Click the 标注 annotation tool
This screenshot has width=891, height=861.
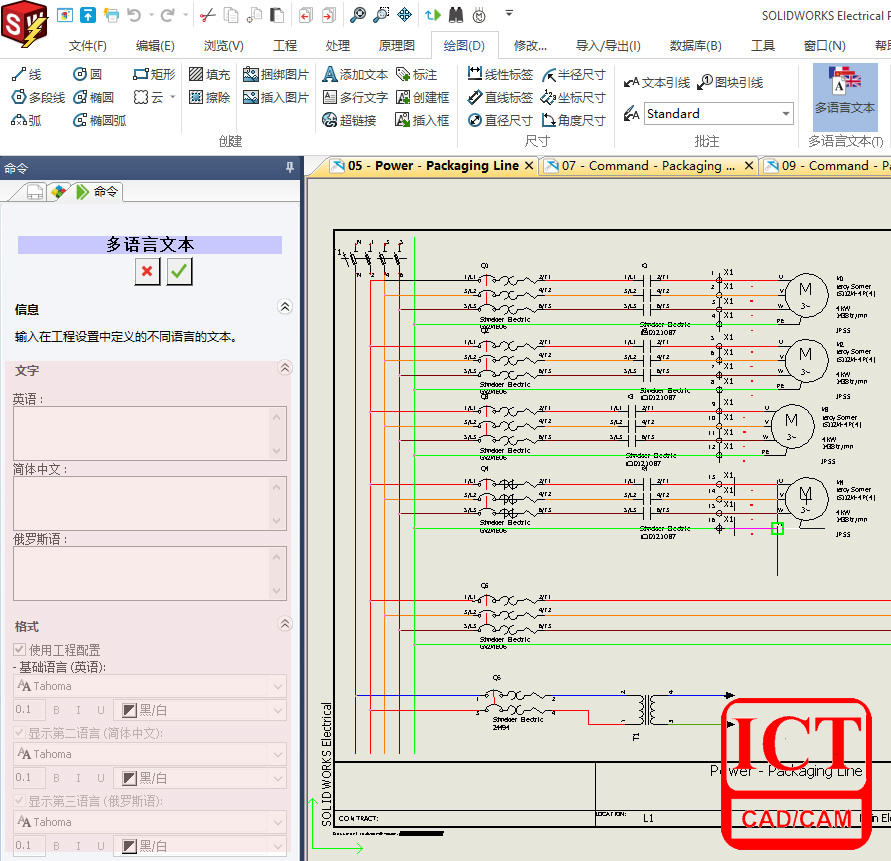(417, 74)
